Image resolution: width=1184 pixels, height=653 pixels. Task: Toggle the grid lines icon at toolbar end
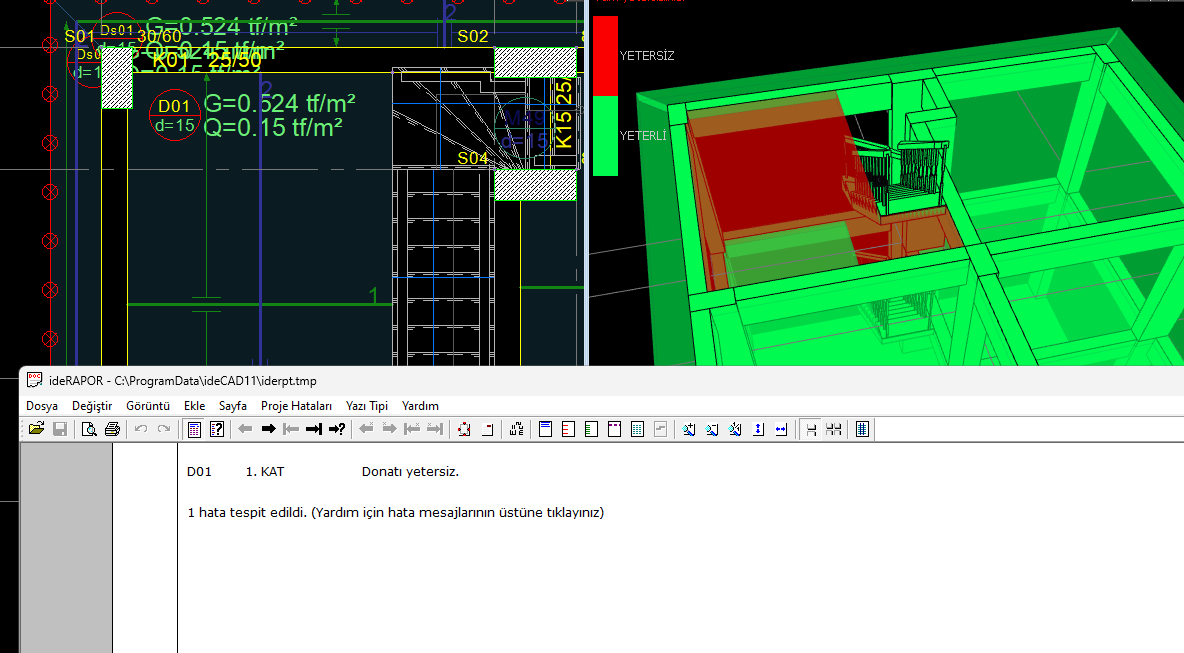click(862, 429)
